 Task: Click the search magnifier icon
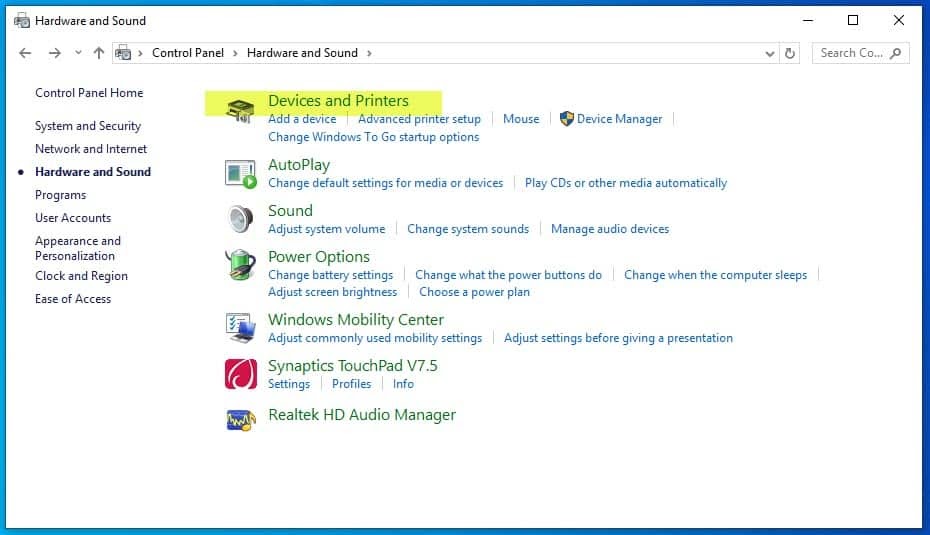click(896, 53)
